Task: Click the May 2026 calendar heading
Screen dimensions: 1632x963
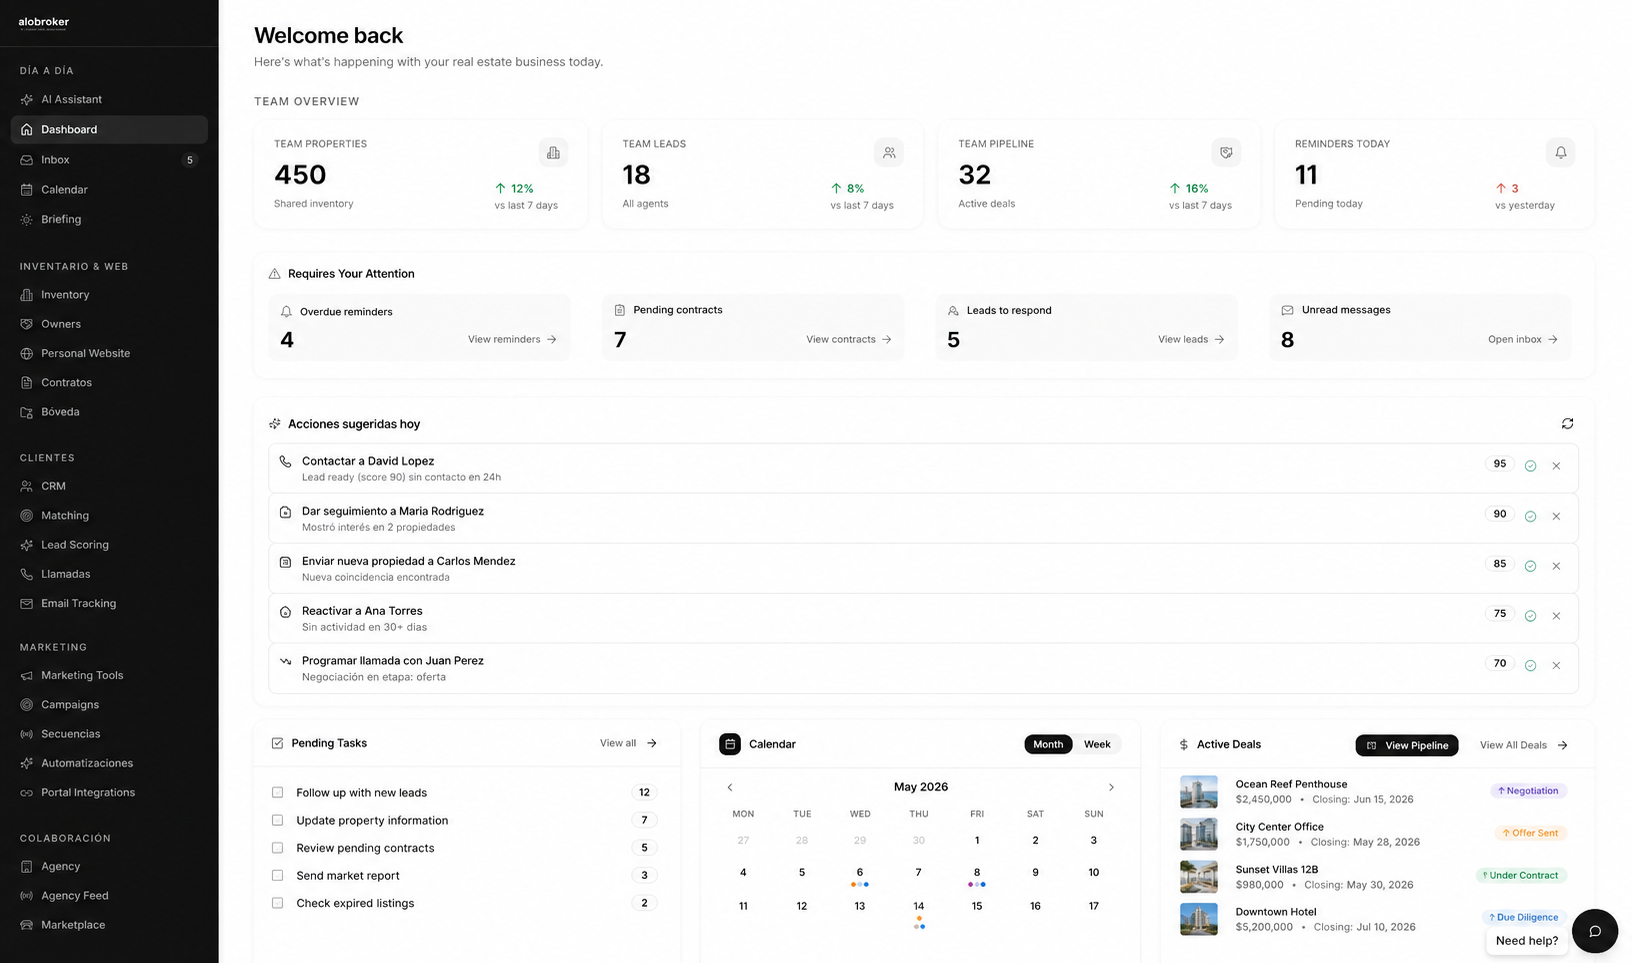Action: (x=921, y=787)
